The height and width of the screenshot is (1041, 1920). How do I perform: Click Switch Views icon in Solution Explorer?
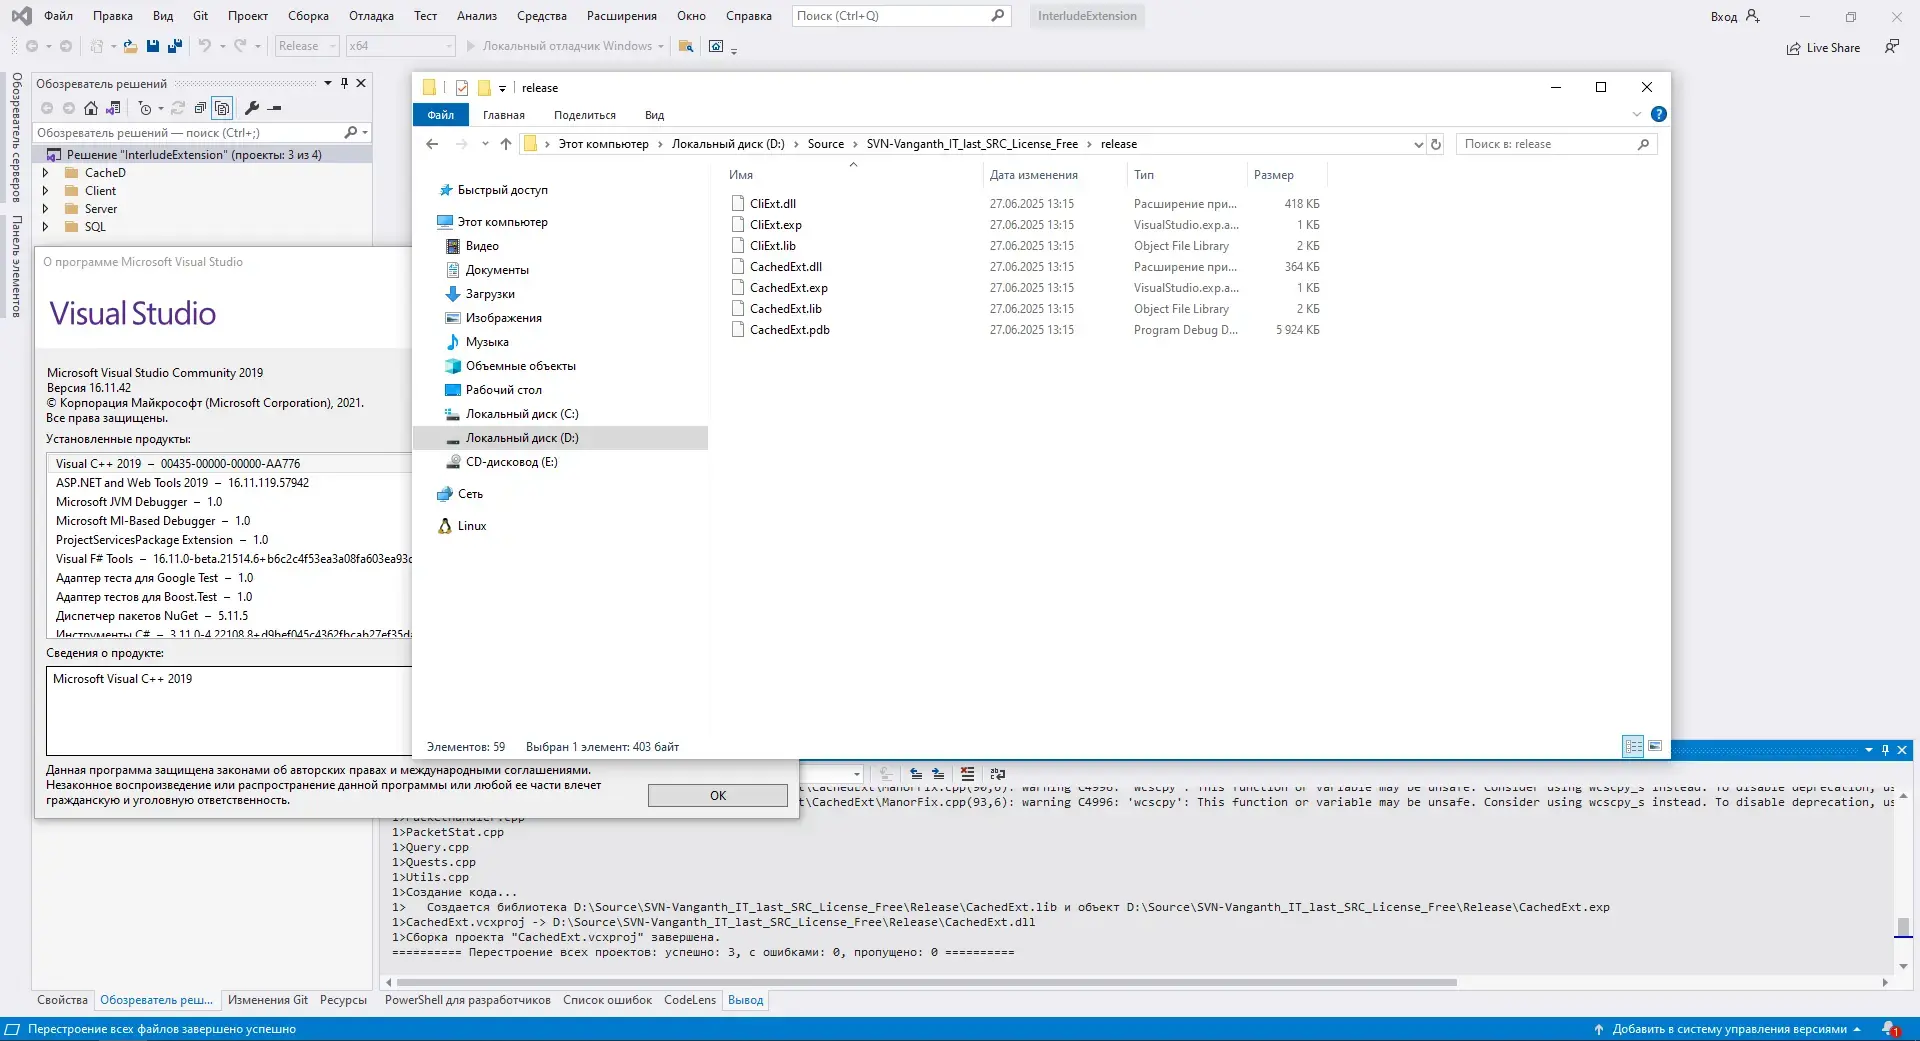tap(113, 108)
